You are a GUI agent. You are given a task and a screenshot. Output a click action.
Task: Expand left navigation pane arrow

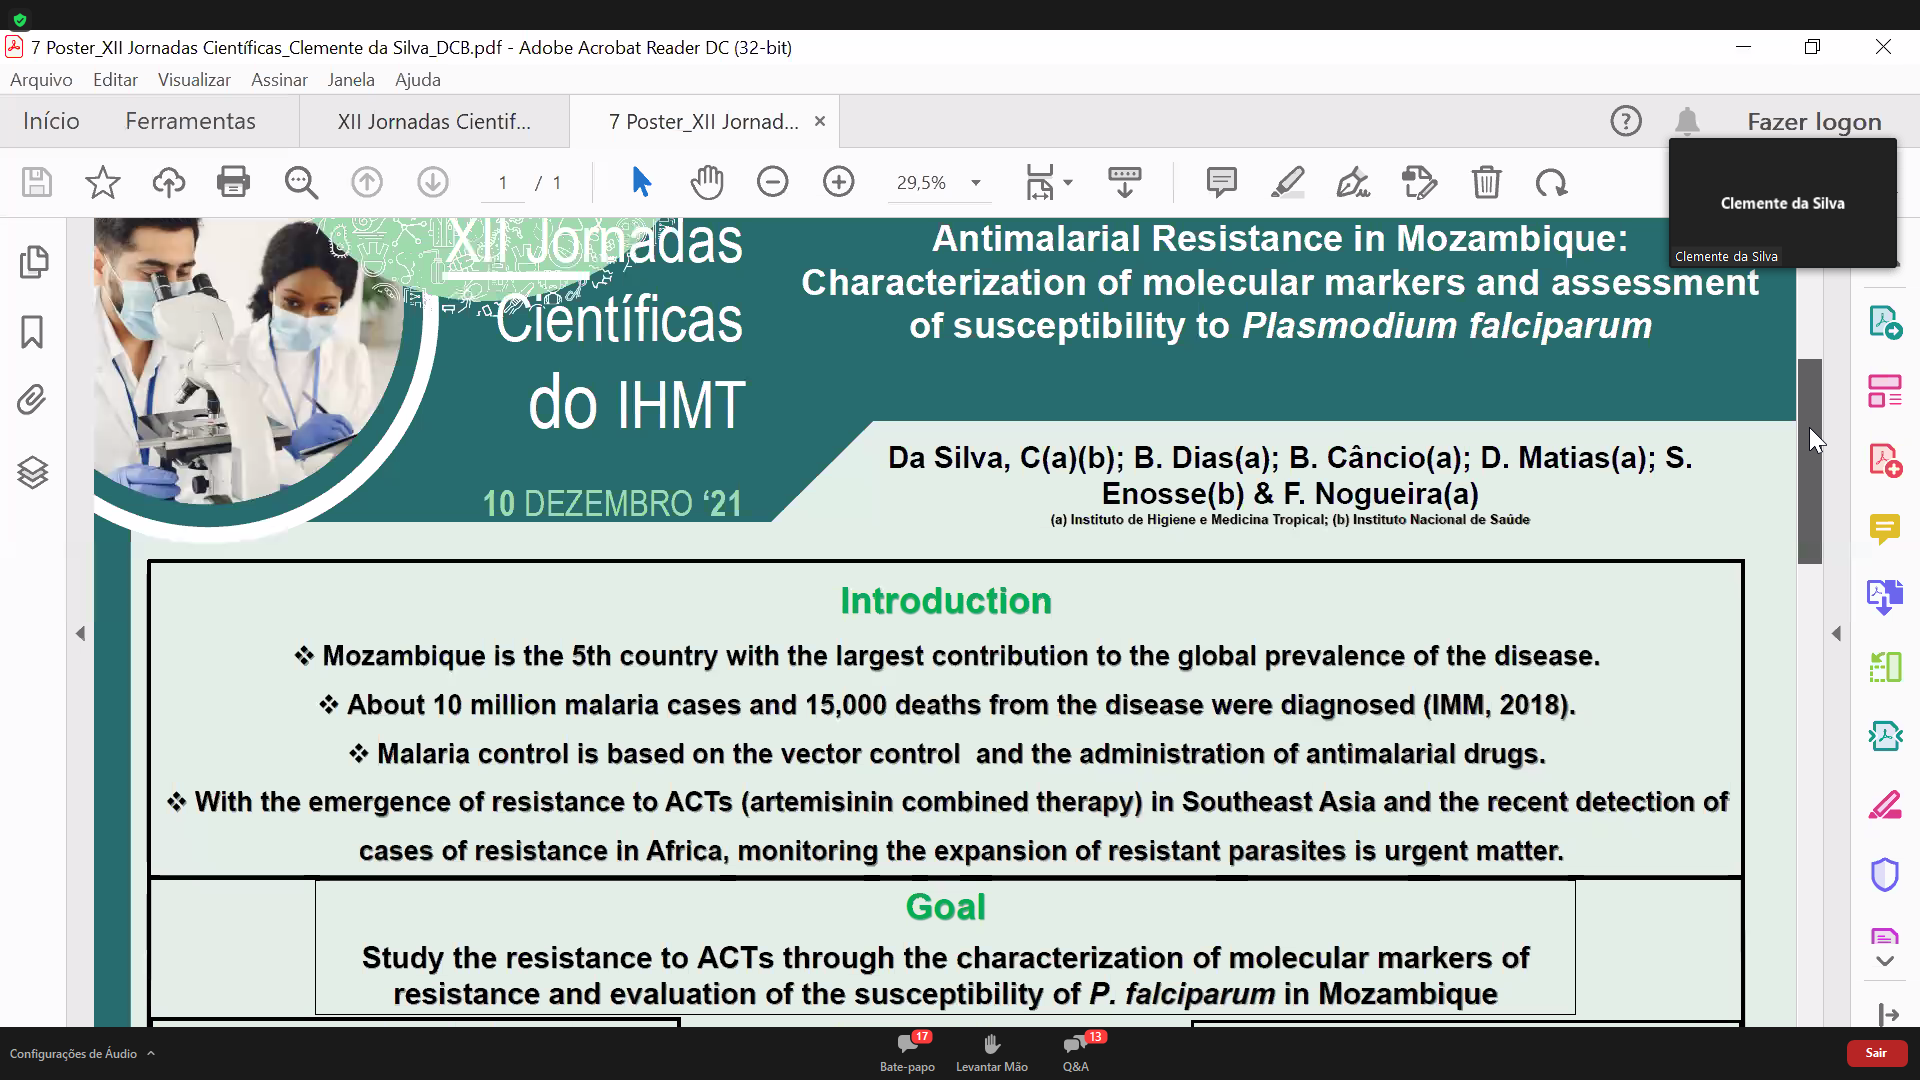[80, 633]
